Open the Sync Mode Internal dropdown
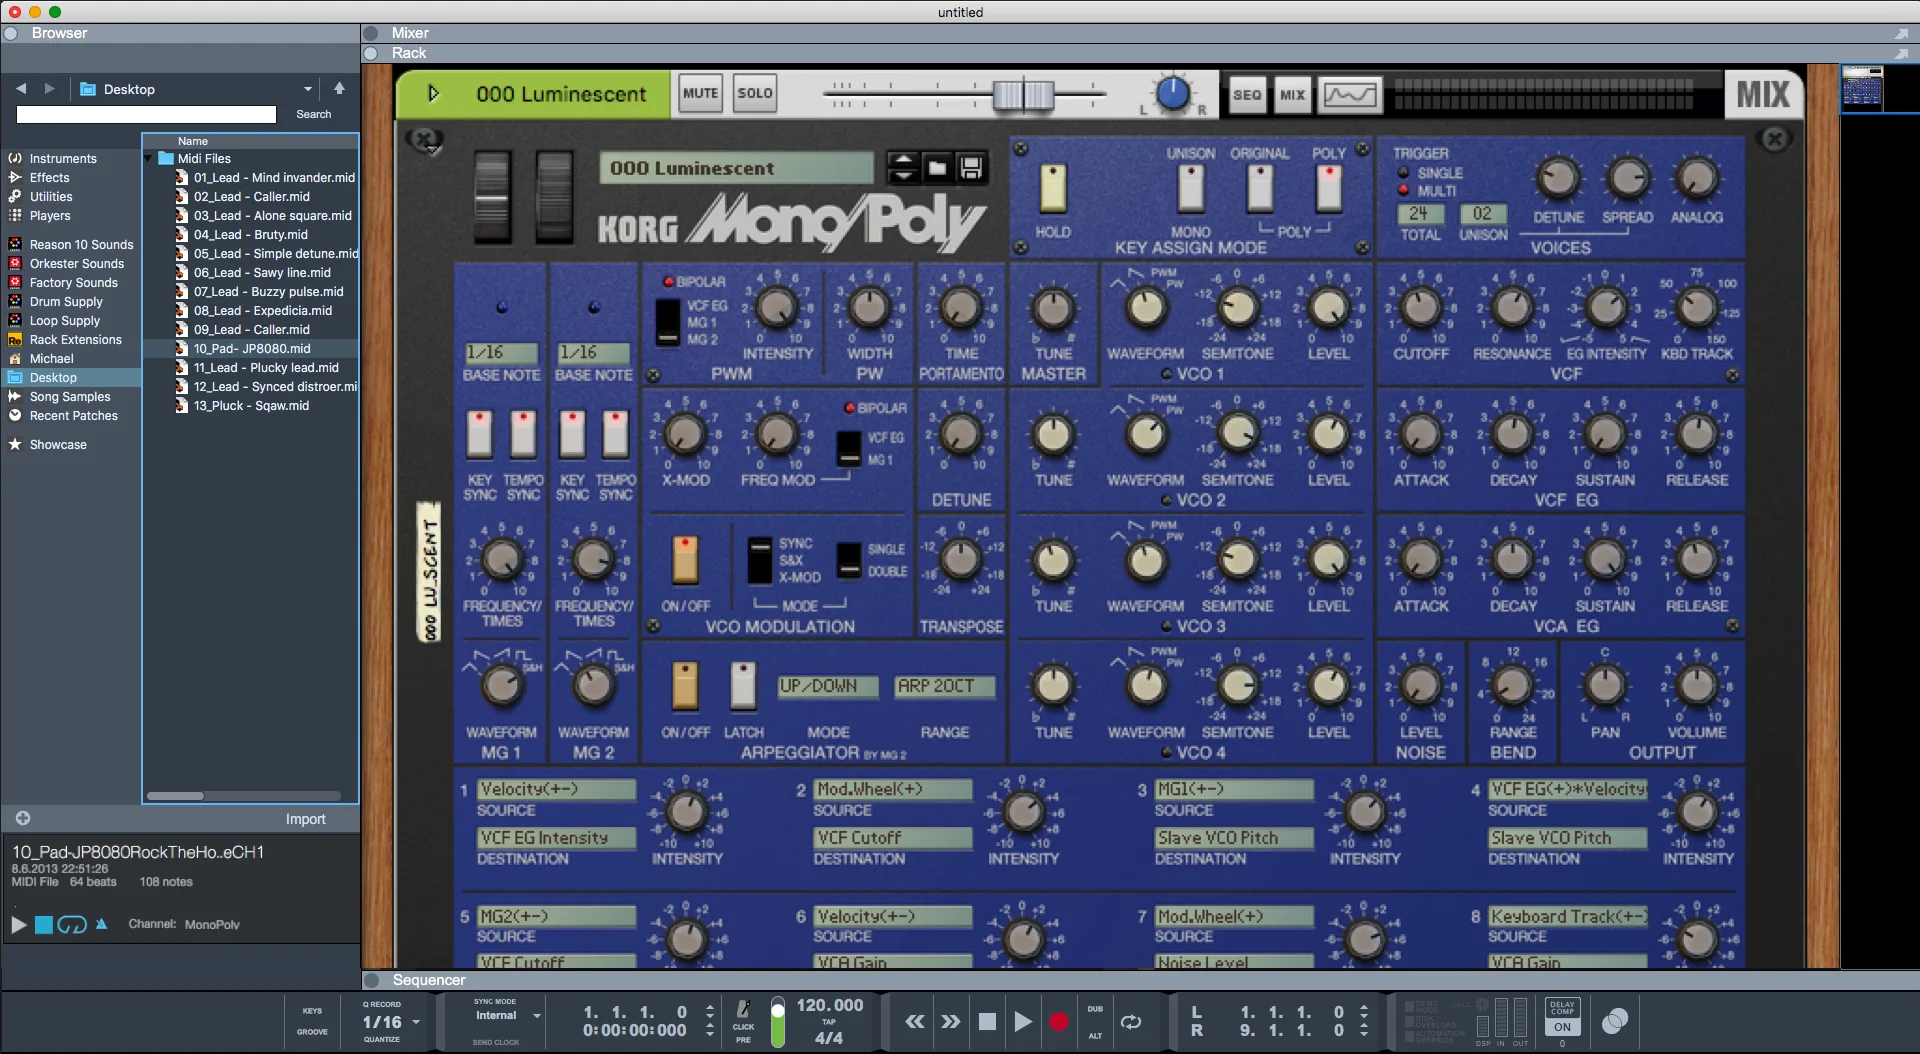Screen dimensions: 1920x1054 point(537,1016)
